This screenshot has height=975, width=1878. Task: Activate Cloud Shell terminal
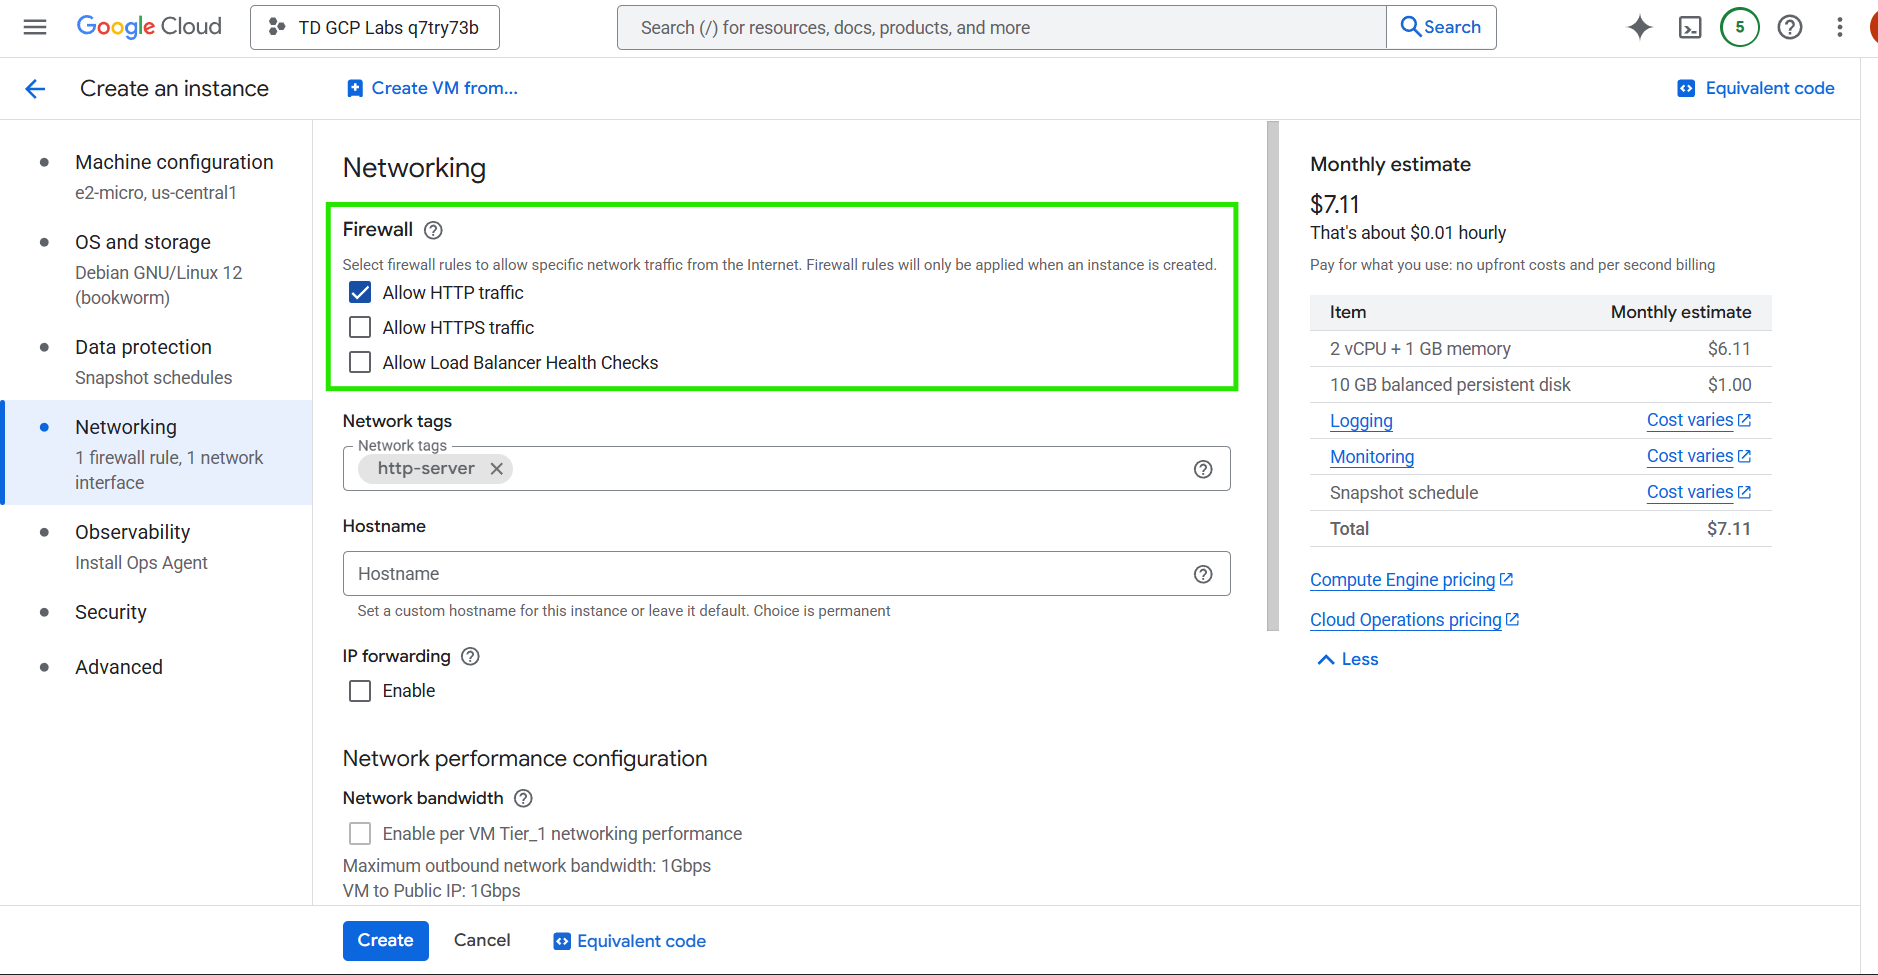(1690, 27)
